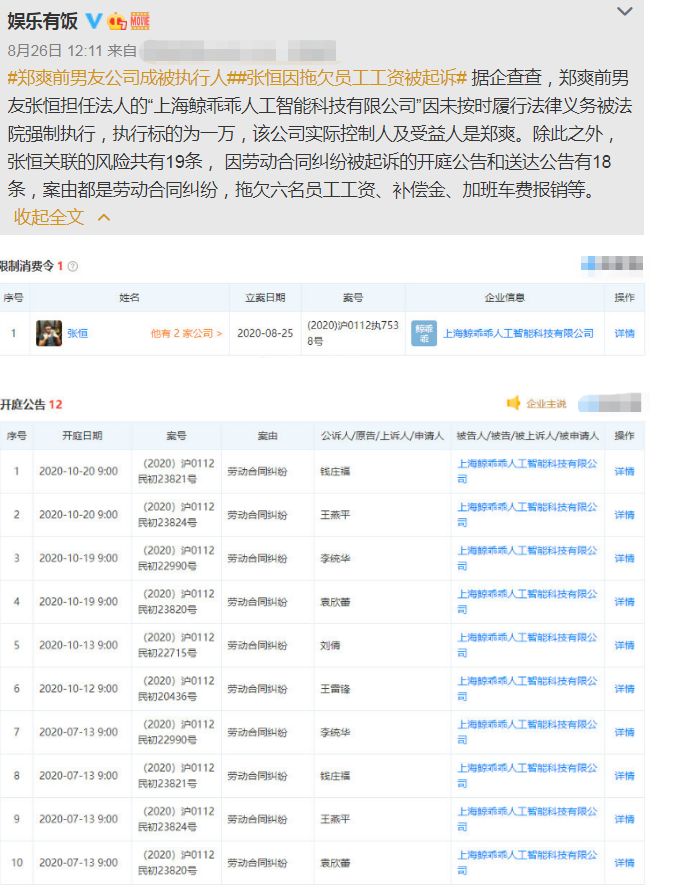This screenshot has height=885, width=677.
Task: Click the 鲸乖乖 company logo icon
Action: coord(424,333)
